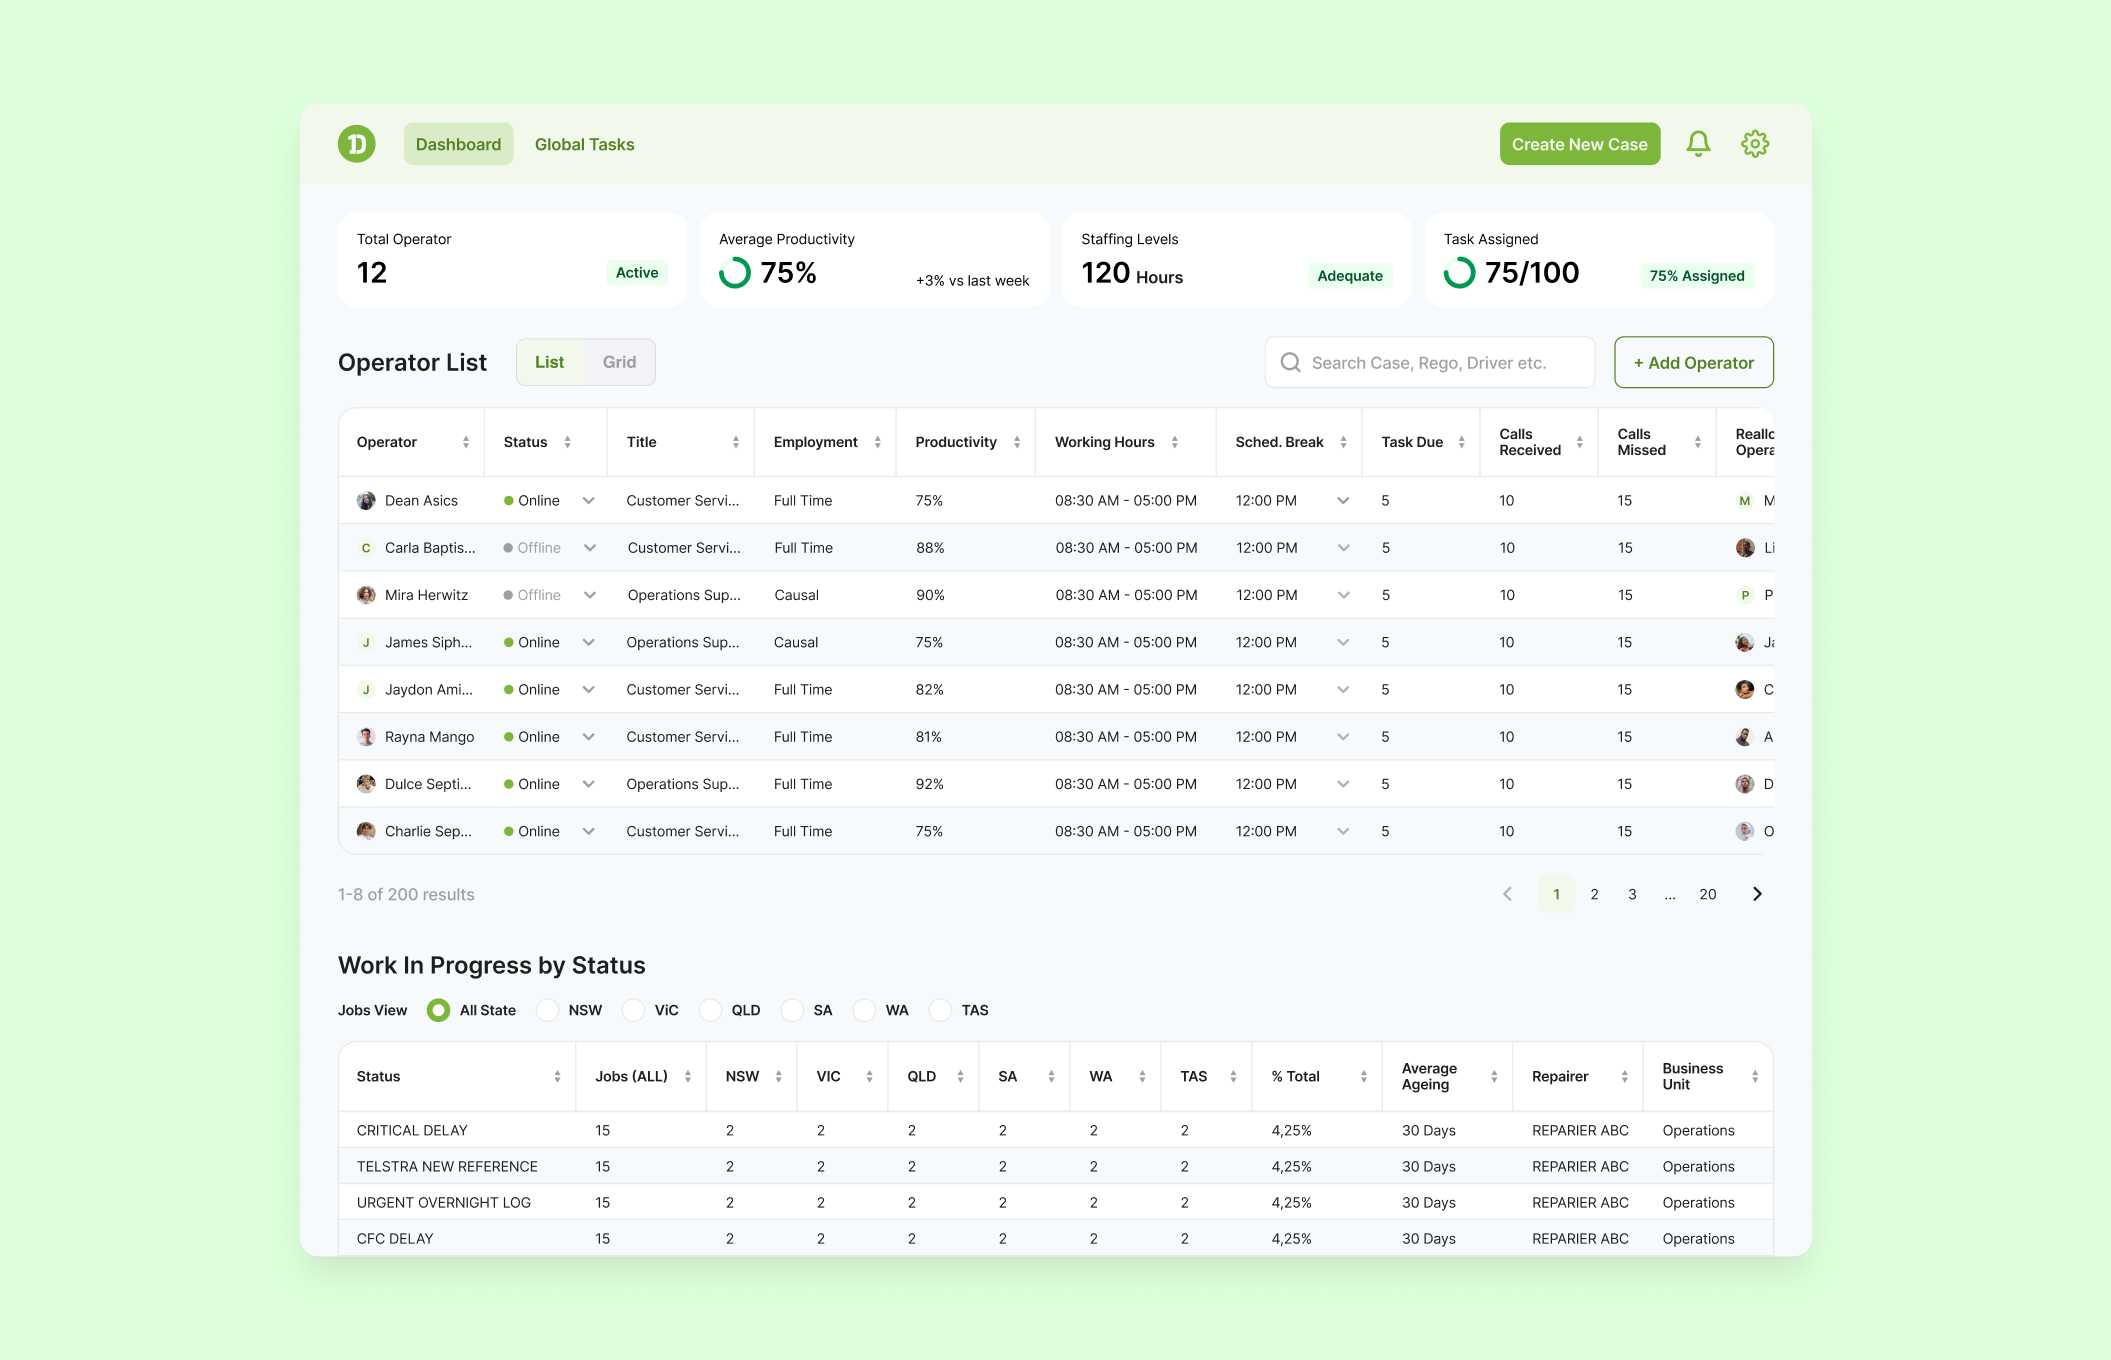2111x1360 pixels.
Task: Select QLD jobs view radio
Action: (710, 1010)
